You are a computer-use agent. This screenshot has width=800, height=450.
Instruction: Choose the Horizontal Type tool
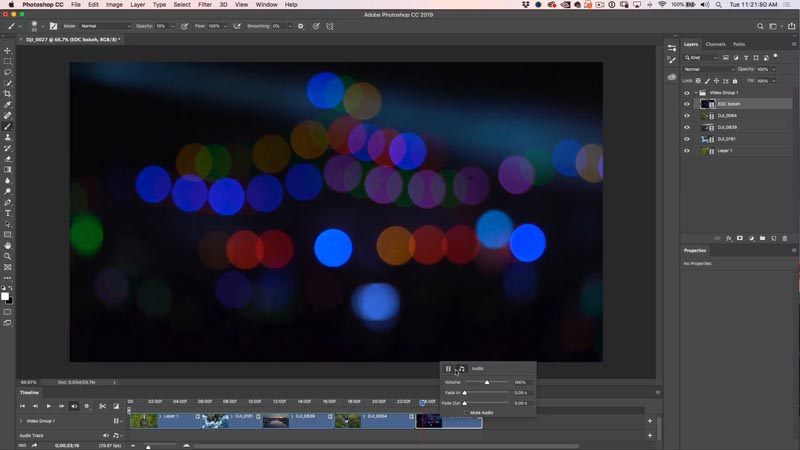click(x=8, y=213)
